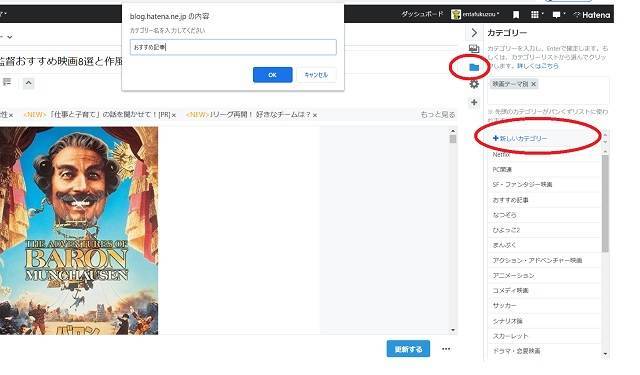Click the category list scrollbar thumb

pyautogui.click(x=605, y=203)
